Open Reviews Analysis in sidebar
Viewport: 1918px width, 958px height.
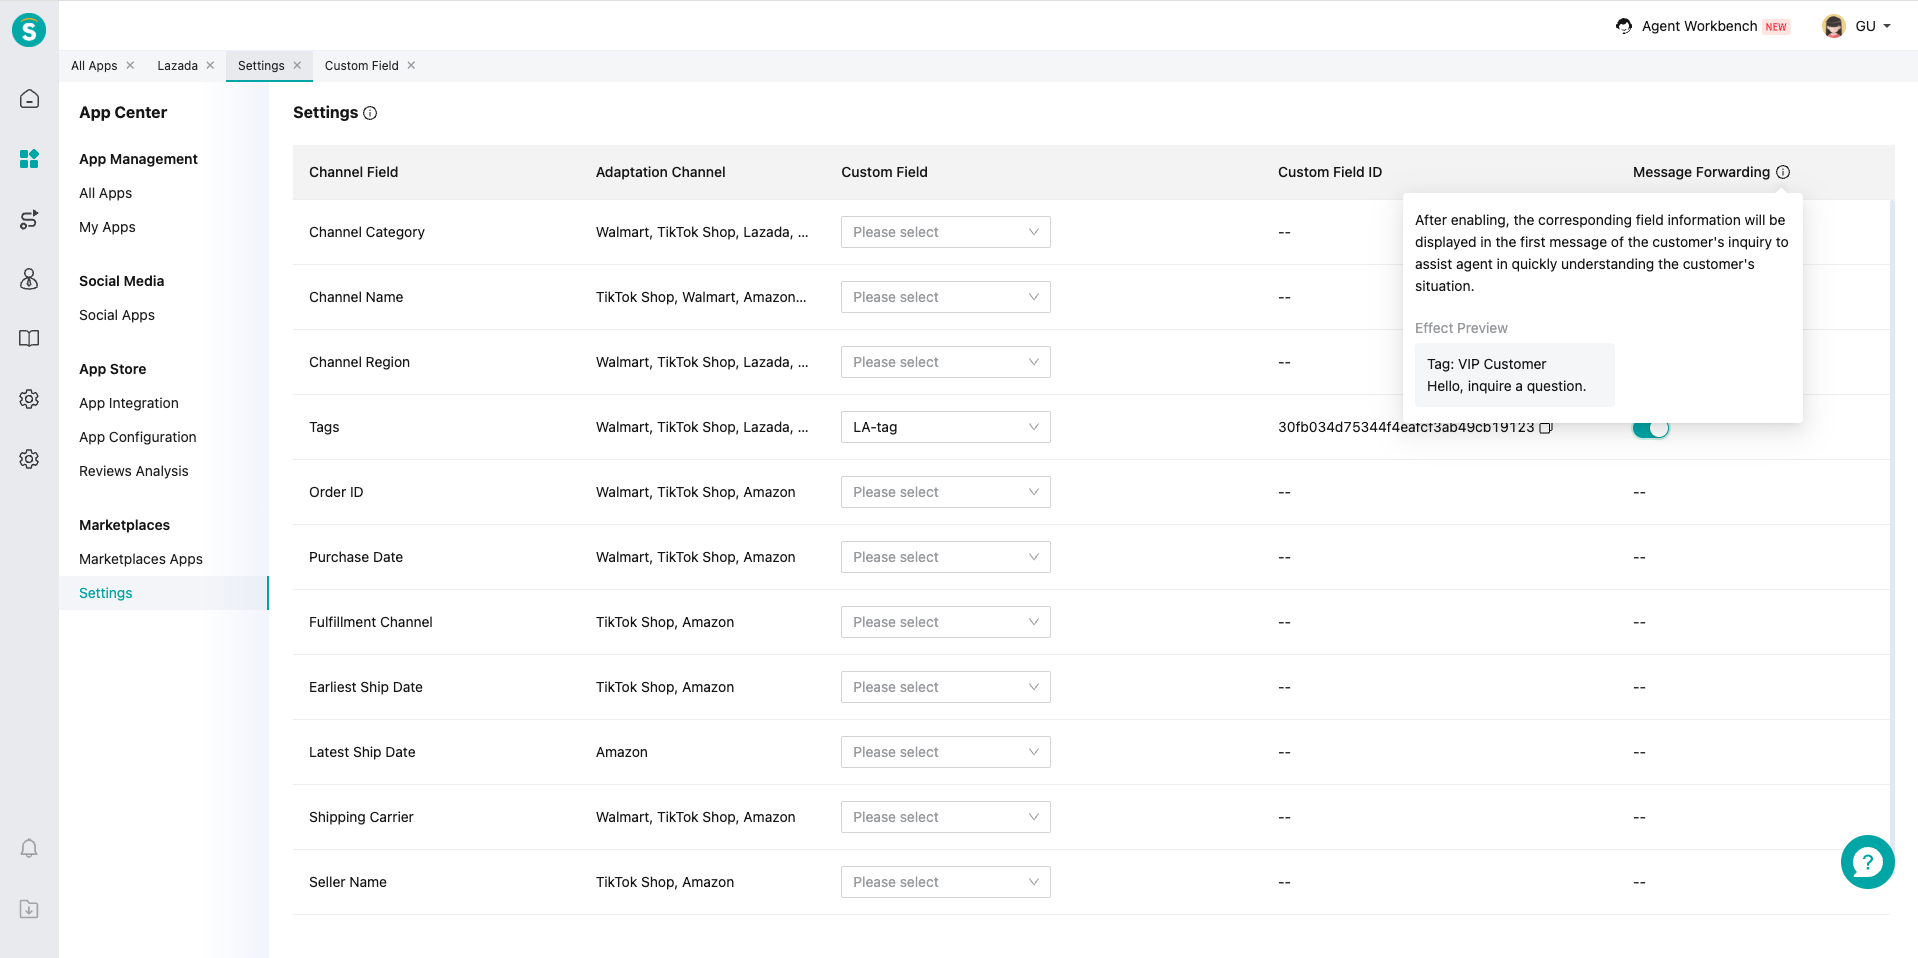pyautogui.click(x=134, y=471)
